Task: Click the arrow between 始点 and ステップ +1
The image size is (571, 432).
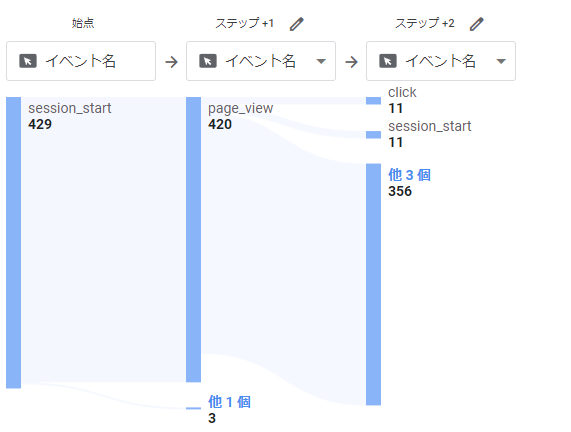Action: coord(171,62)
